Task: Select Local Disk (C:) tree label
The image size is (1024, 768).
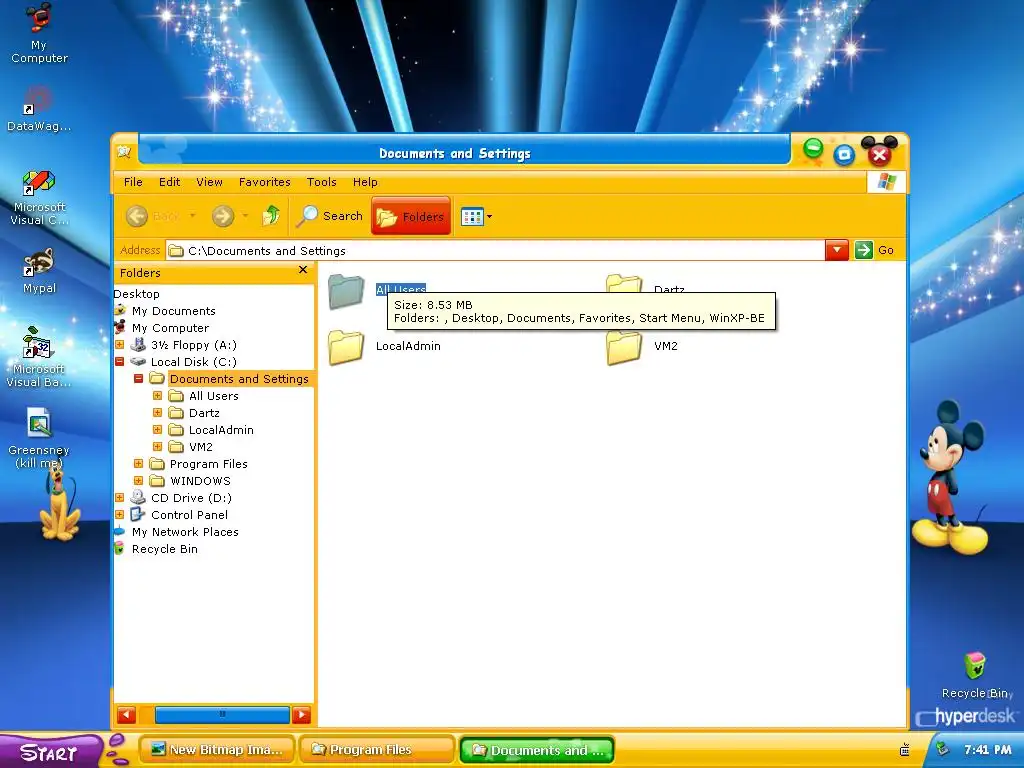Action: (194, 362)
